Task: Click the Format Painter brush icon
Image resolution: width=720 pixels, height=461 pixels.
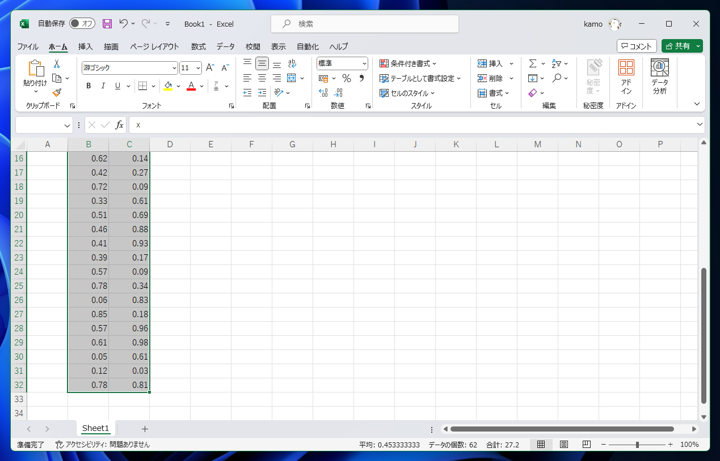Action: point(57,93)
